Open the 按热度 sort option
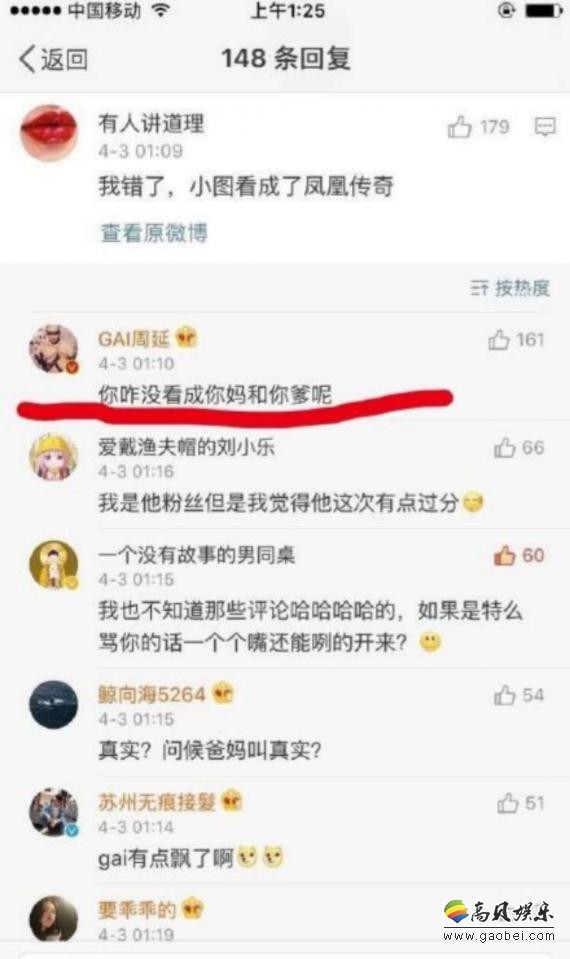Screen dimensions: 570x959 tap(510, 287)
